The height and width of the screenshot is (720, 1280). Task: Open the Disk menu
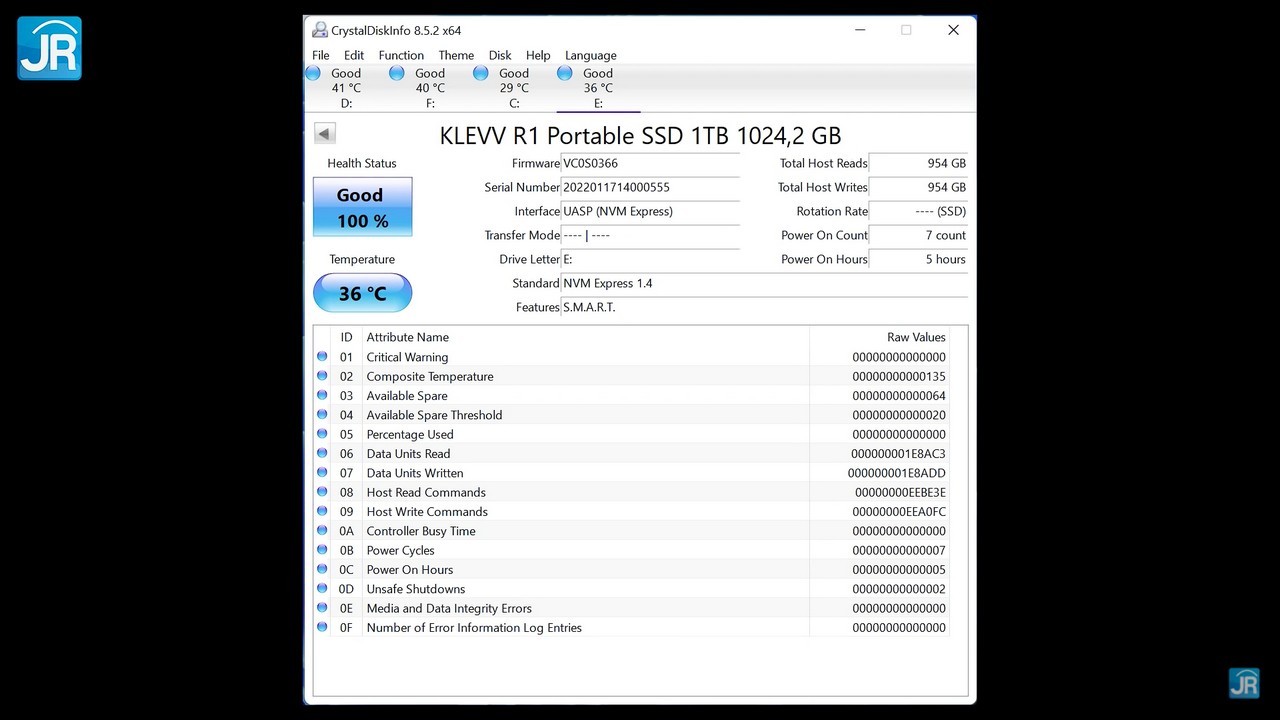tap(500, 55)
